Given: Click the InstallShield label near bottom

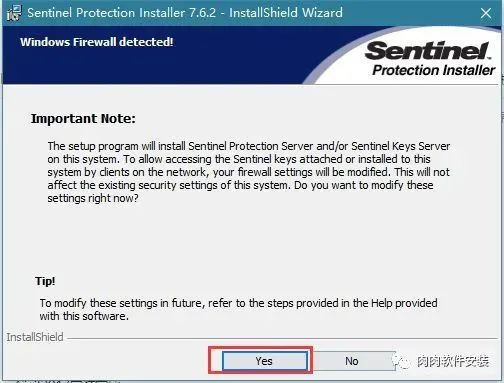Looking at the screenshot, I should 35,337.
